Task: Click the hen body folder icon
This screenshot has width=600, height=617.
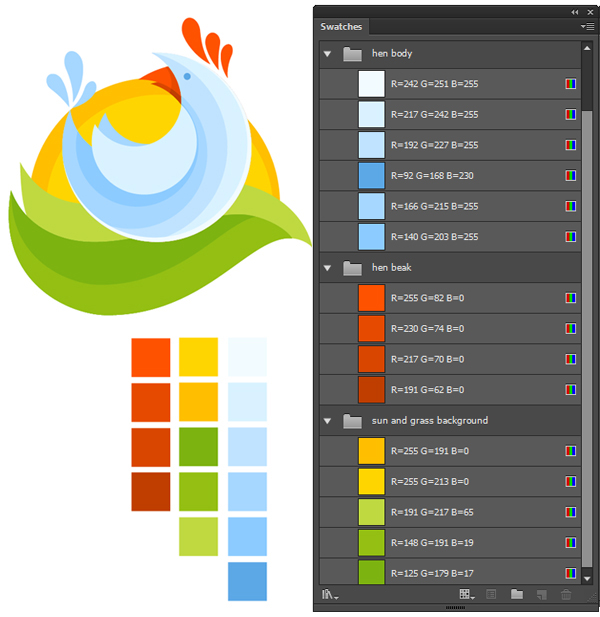Action: tap(352, 54)
